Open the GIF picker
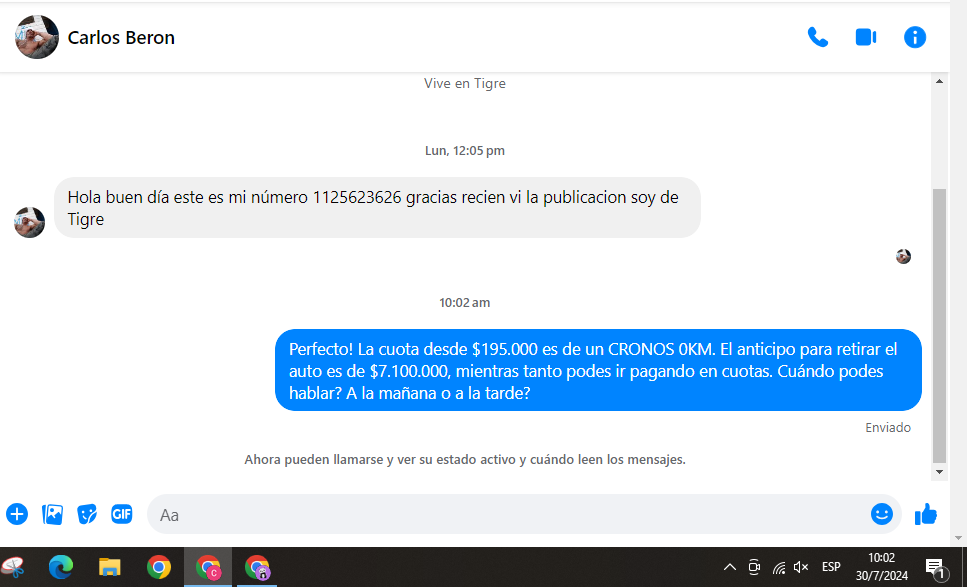 coord(122,514)
